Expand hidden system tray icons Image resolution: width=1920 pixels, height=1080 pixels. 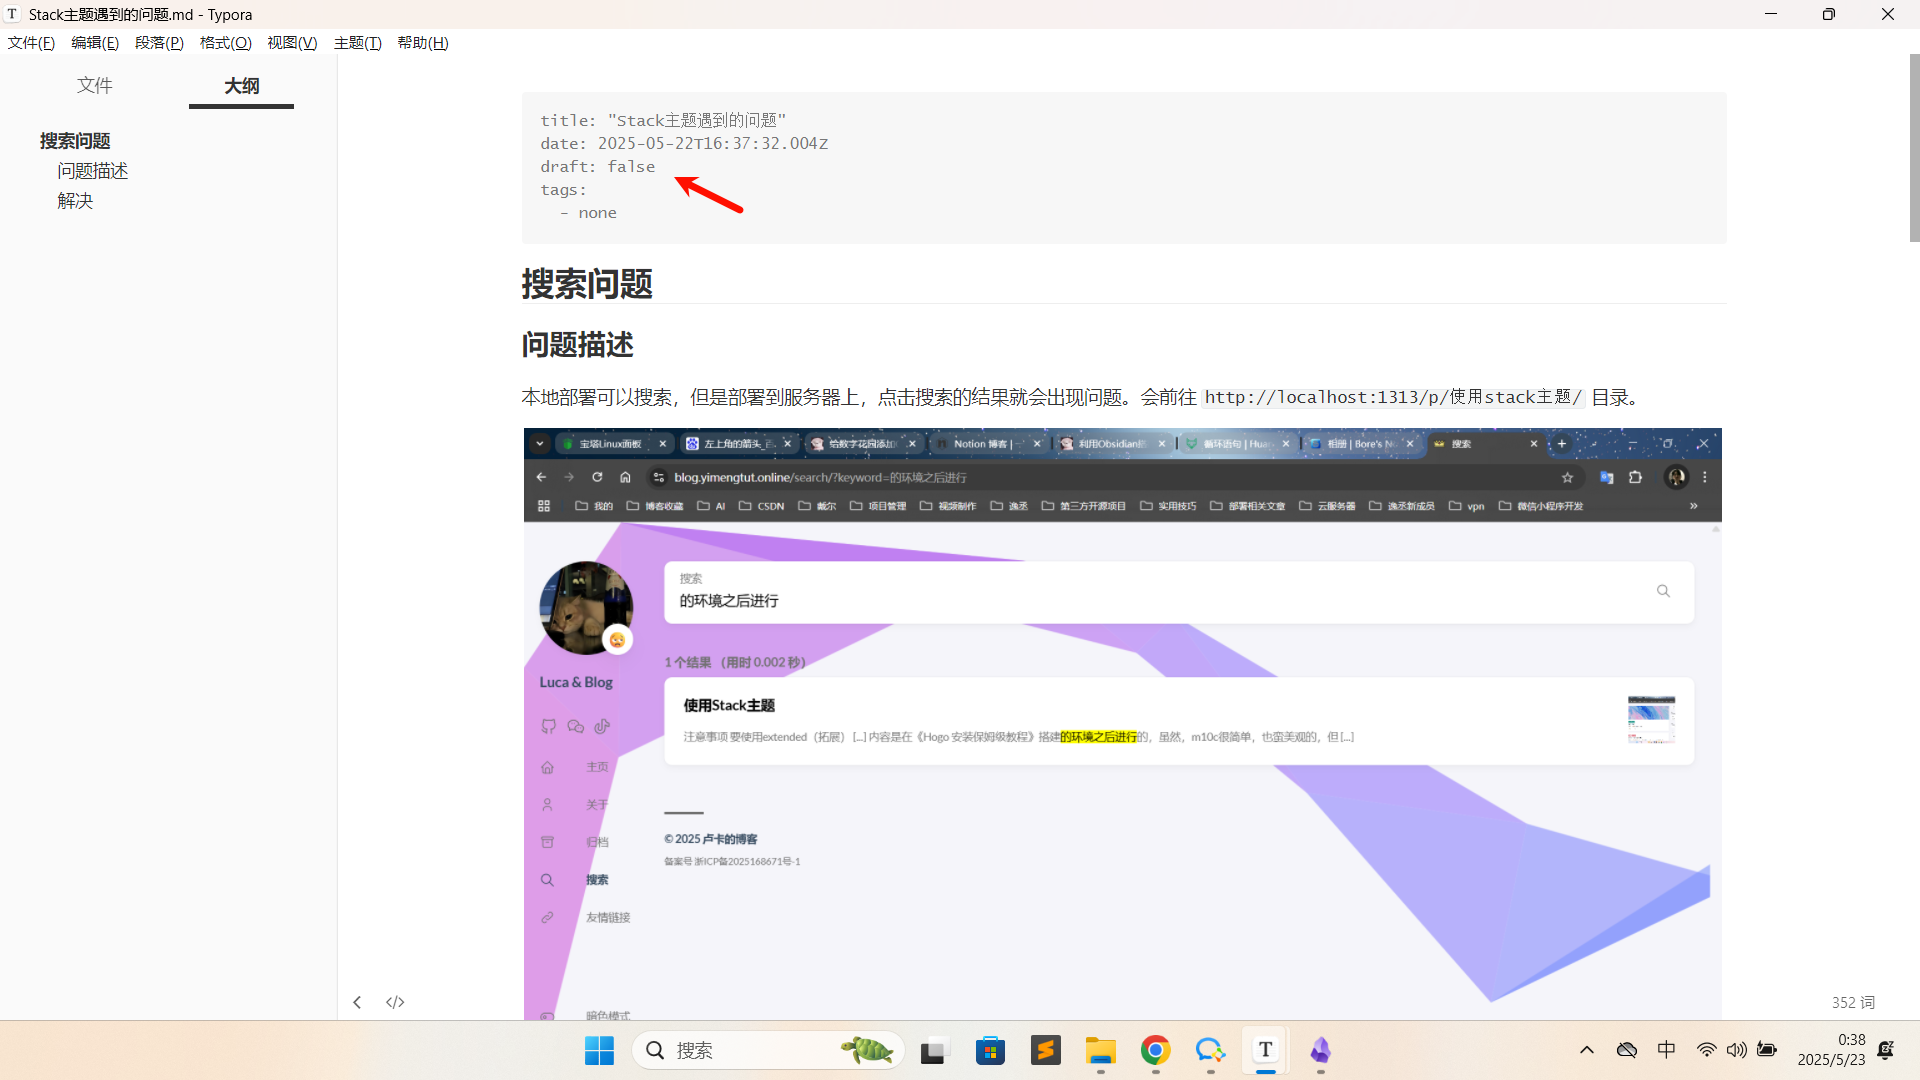[1587, 1050]
